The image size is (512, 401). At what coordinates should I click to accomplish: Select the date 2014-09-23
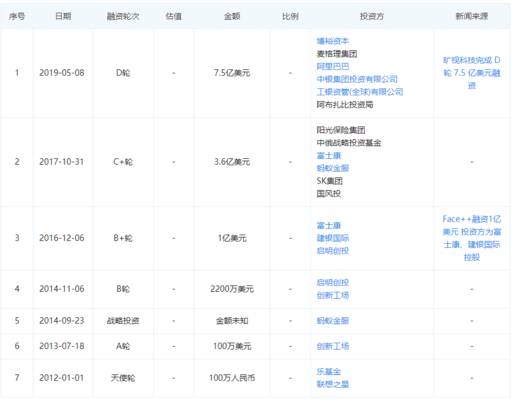point(62,321)
